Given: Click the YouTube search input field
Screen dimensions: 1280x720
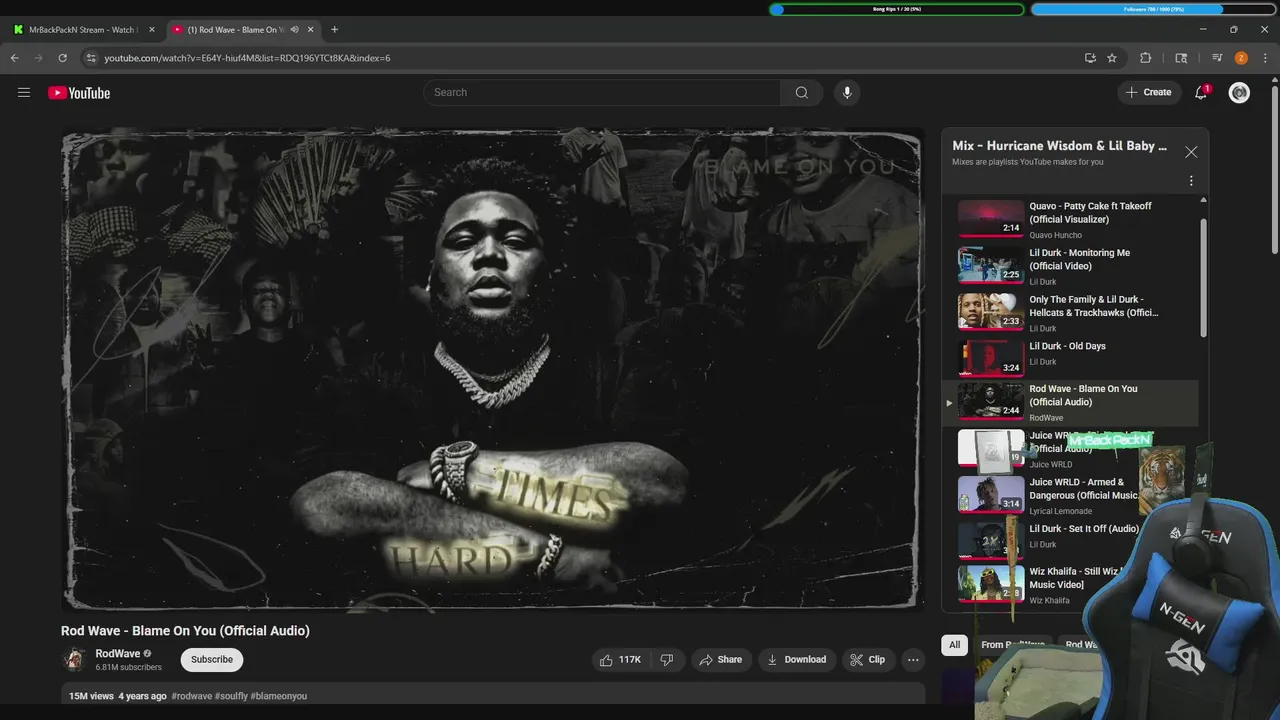Looking at the screenshot, I should coord(602,93).
